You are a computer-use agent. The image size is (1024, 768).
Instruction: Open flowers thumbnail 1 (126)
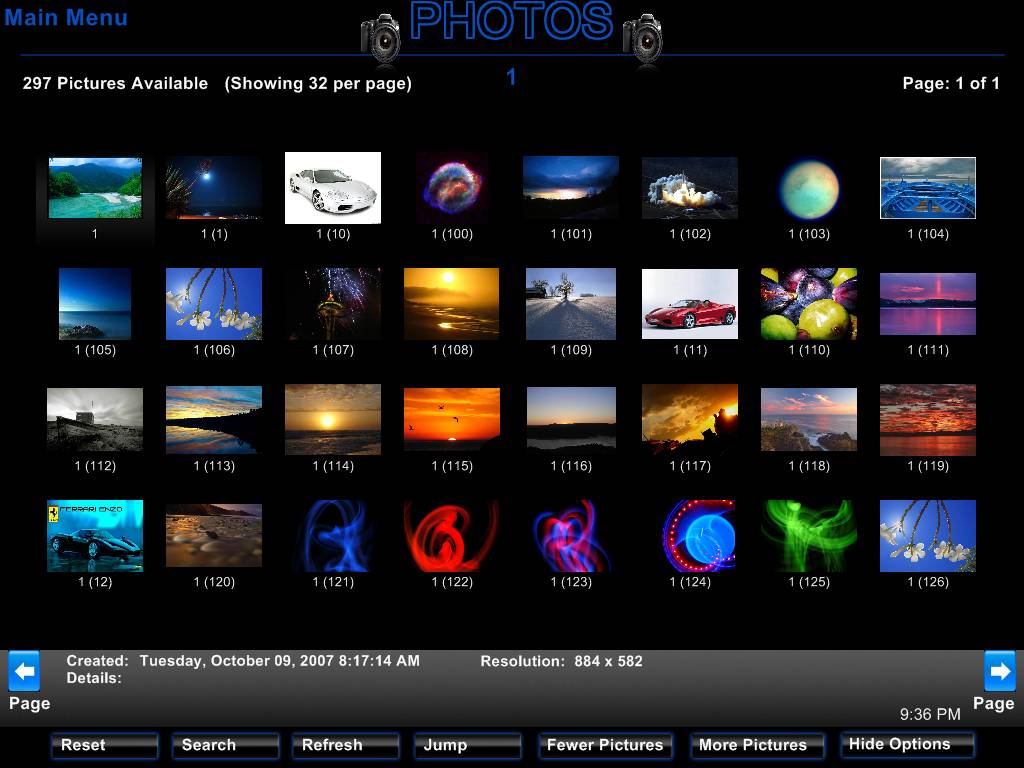[x=928, y=536]
